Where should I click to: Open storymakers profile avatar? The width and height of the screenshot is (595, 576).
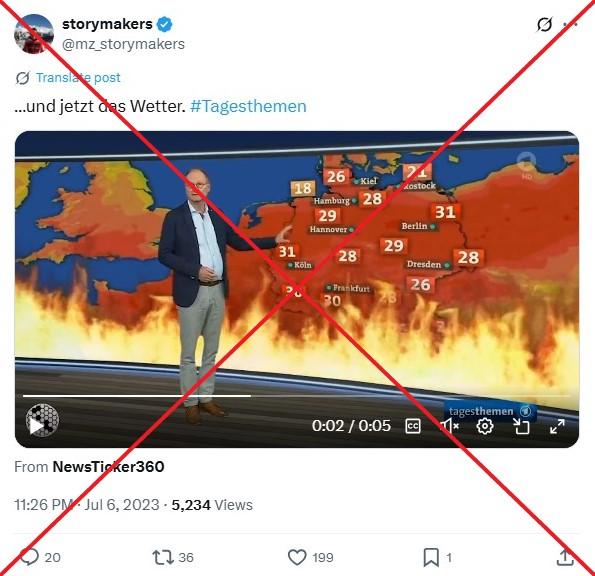pos(34,34)
